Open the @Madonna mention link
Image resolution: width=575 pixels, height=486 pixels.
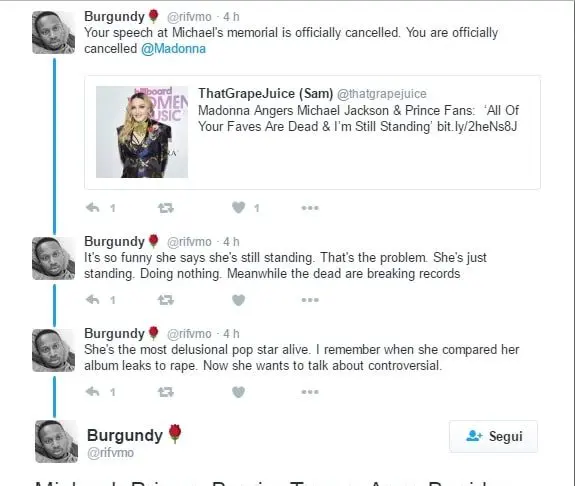[x=173, y=49]
